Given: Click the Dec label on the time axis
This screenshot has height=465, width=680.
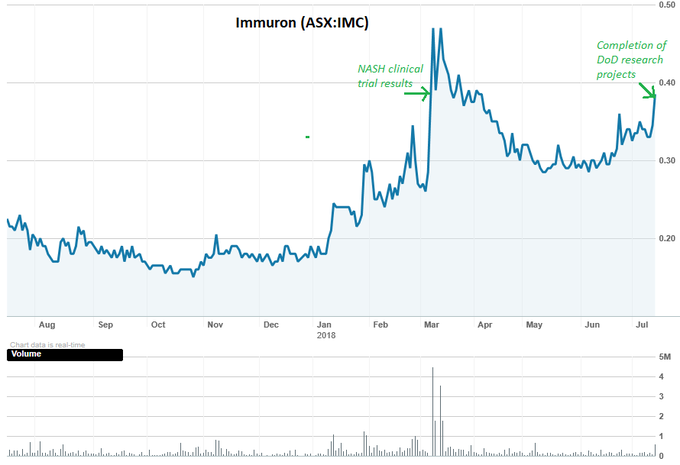Looking at the screenshot, I should point(271,324).
